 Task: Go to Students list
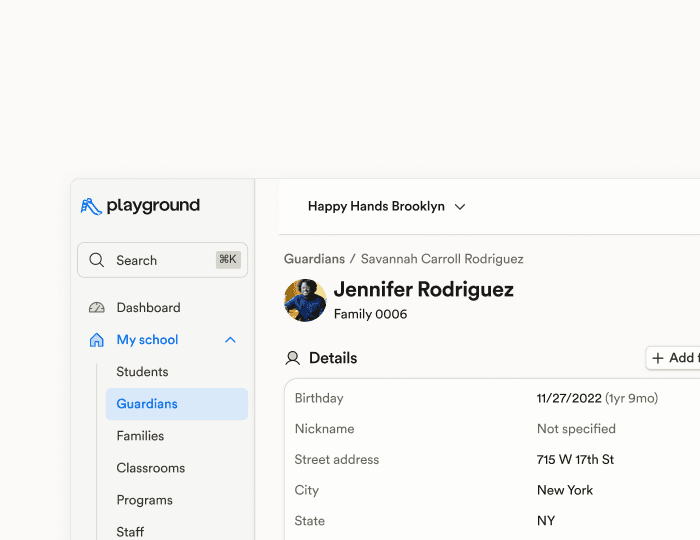click(x=142, y=372)
